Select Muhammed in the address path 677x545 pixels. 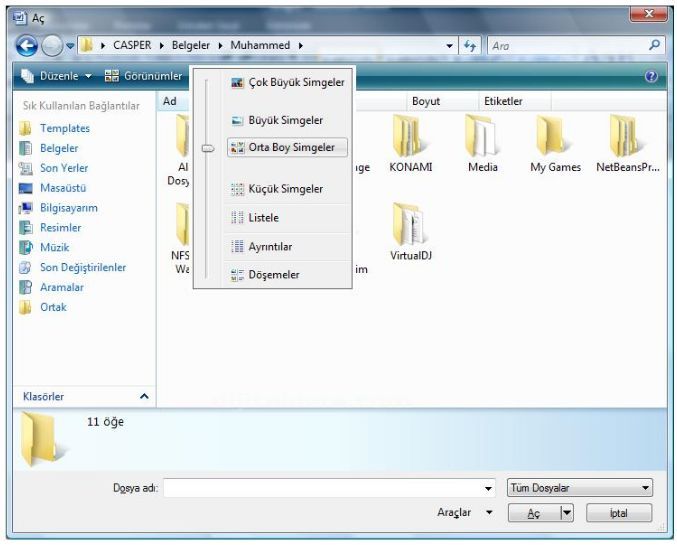pyautogui.click(x=260, y=45)
